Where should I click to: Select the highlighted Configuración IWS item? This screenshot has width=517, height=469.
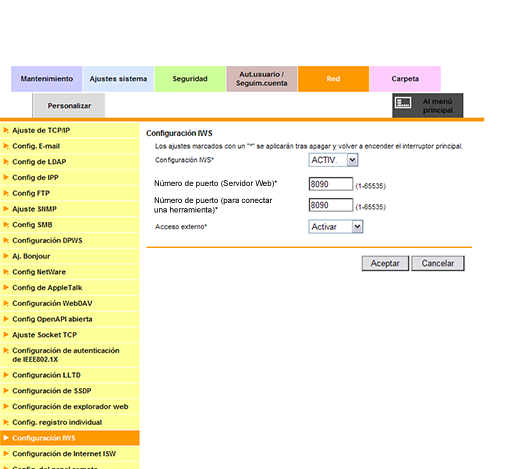click(70, 438)
